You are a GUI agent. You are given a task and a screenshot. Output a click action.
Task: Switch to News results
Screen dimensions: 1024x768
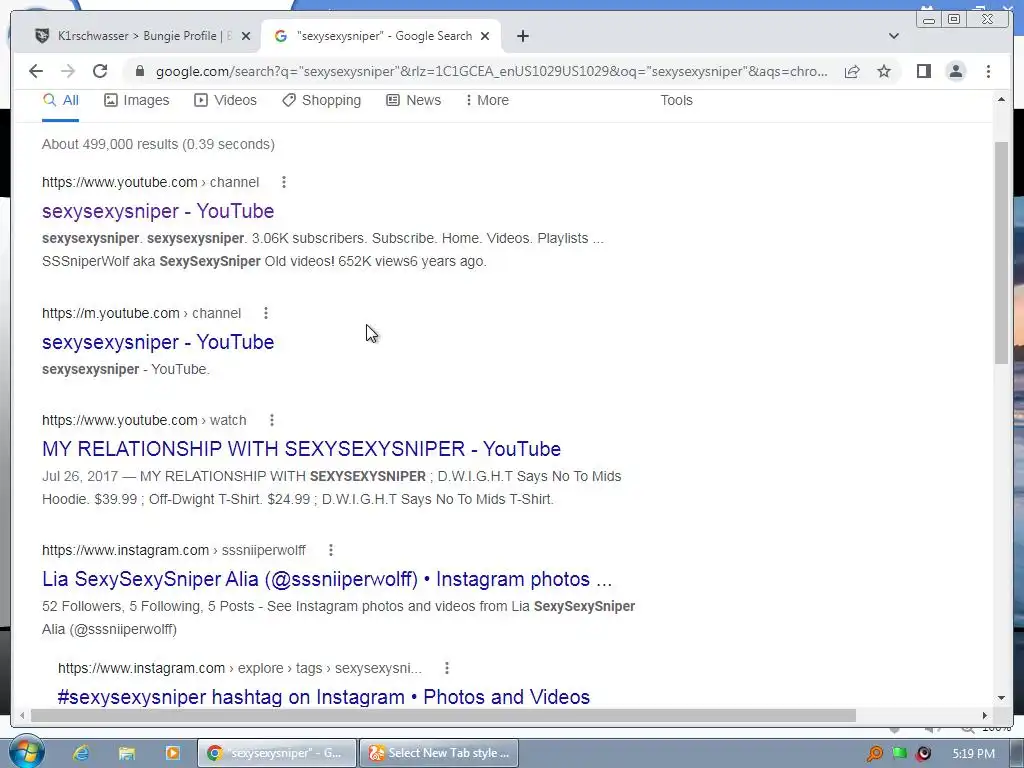click(413, 101)
